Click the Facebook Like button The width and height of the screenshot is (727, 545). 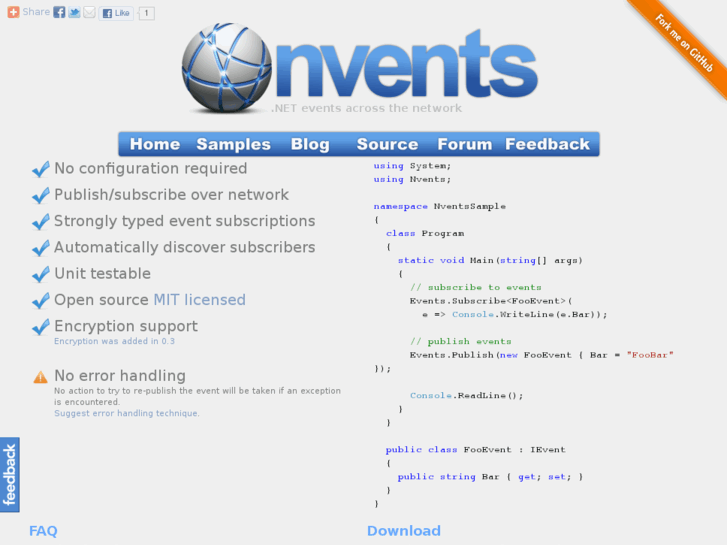[x=116, y=13]
